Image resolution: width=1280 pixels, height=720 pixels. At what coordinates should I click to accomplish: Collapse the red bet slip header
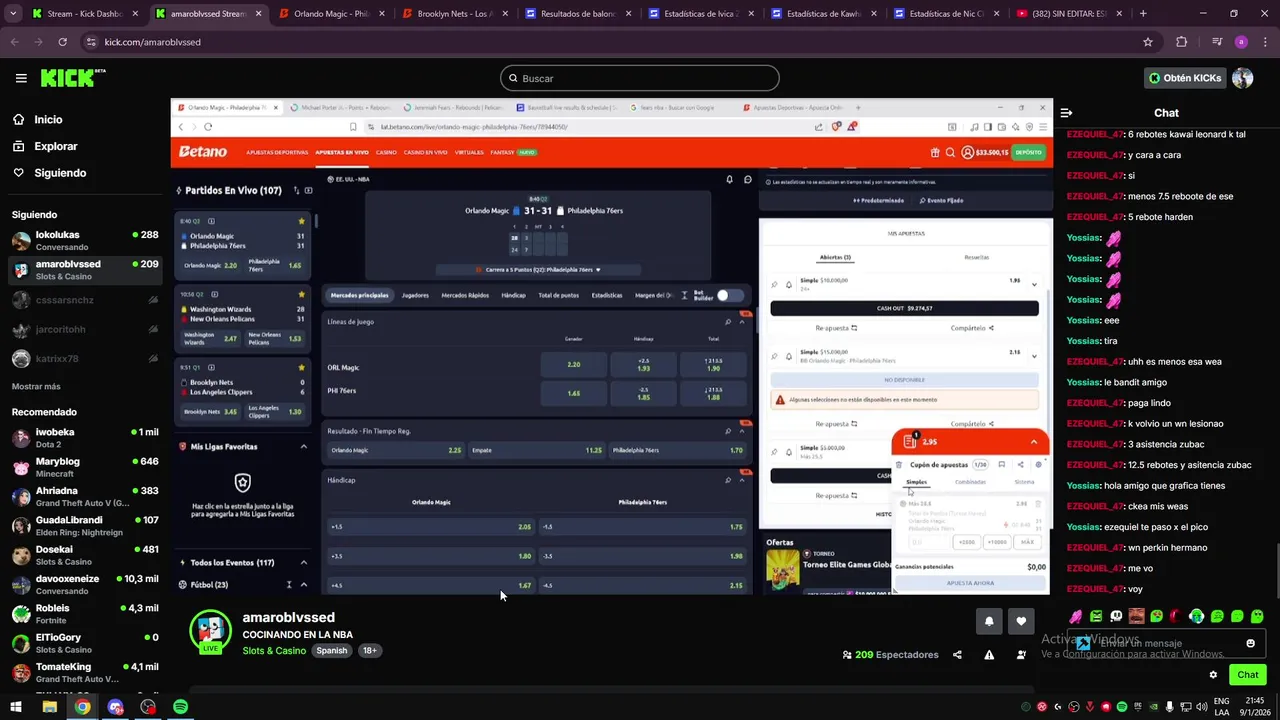click(x=1033, y=442)
